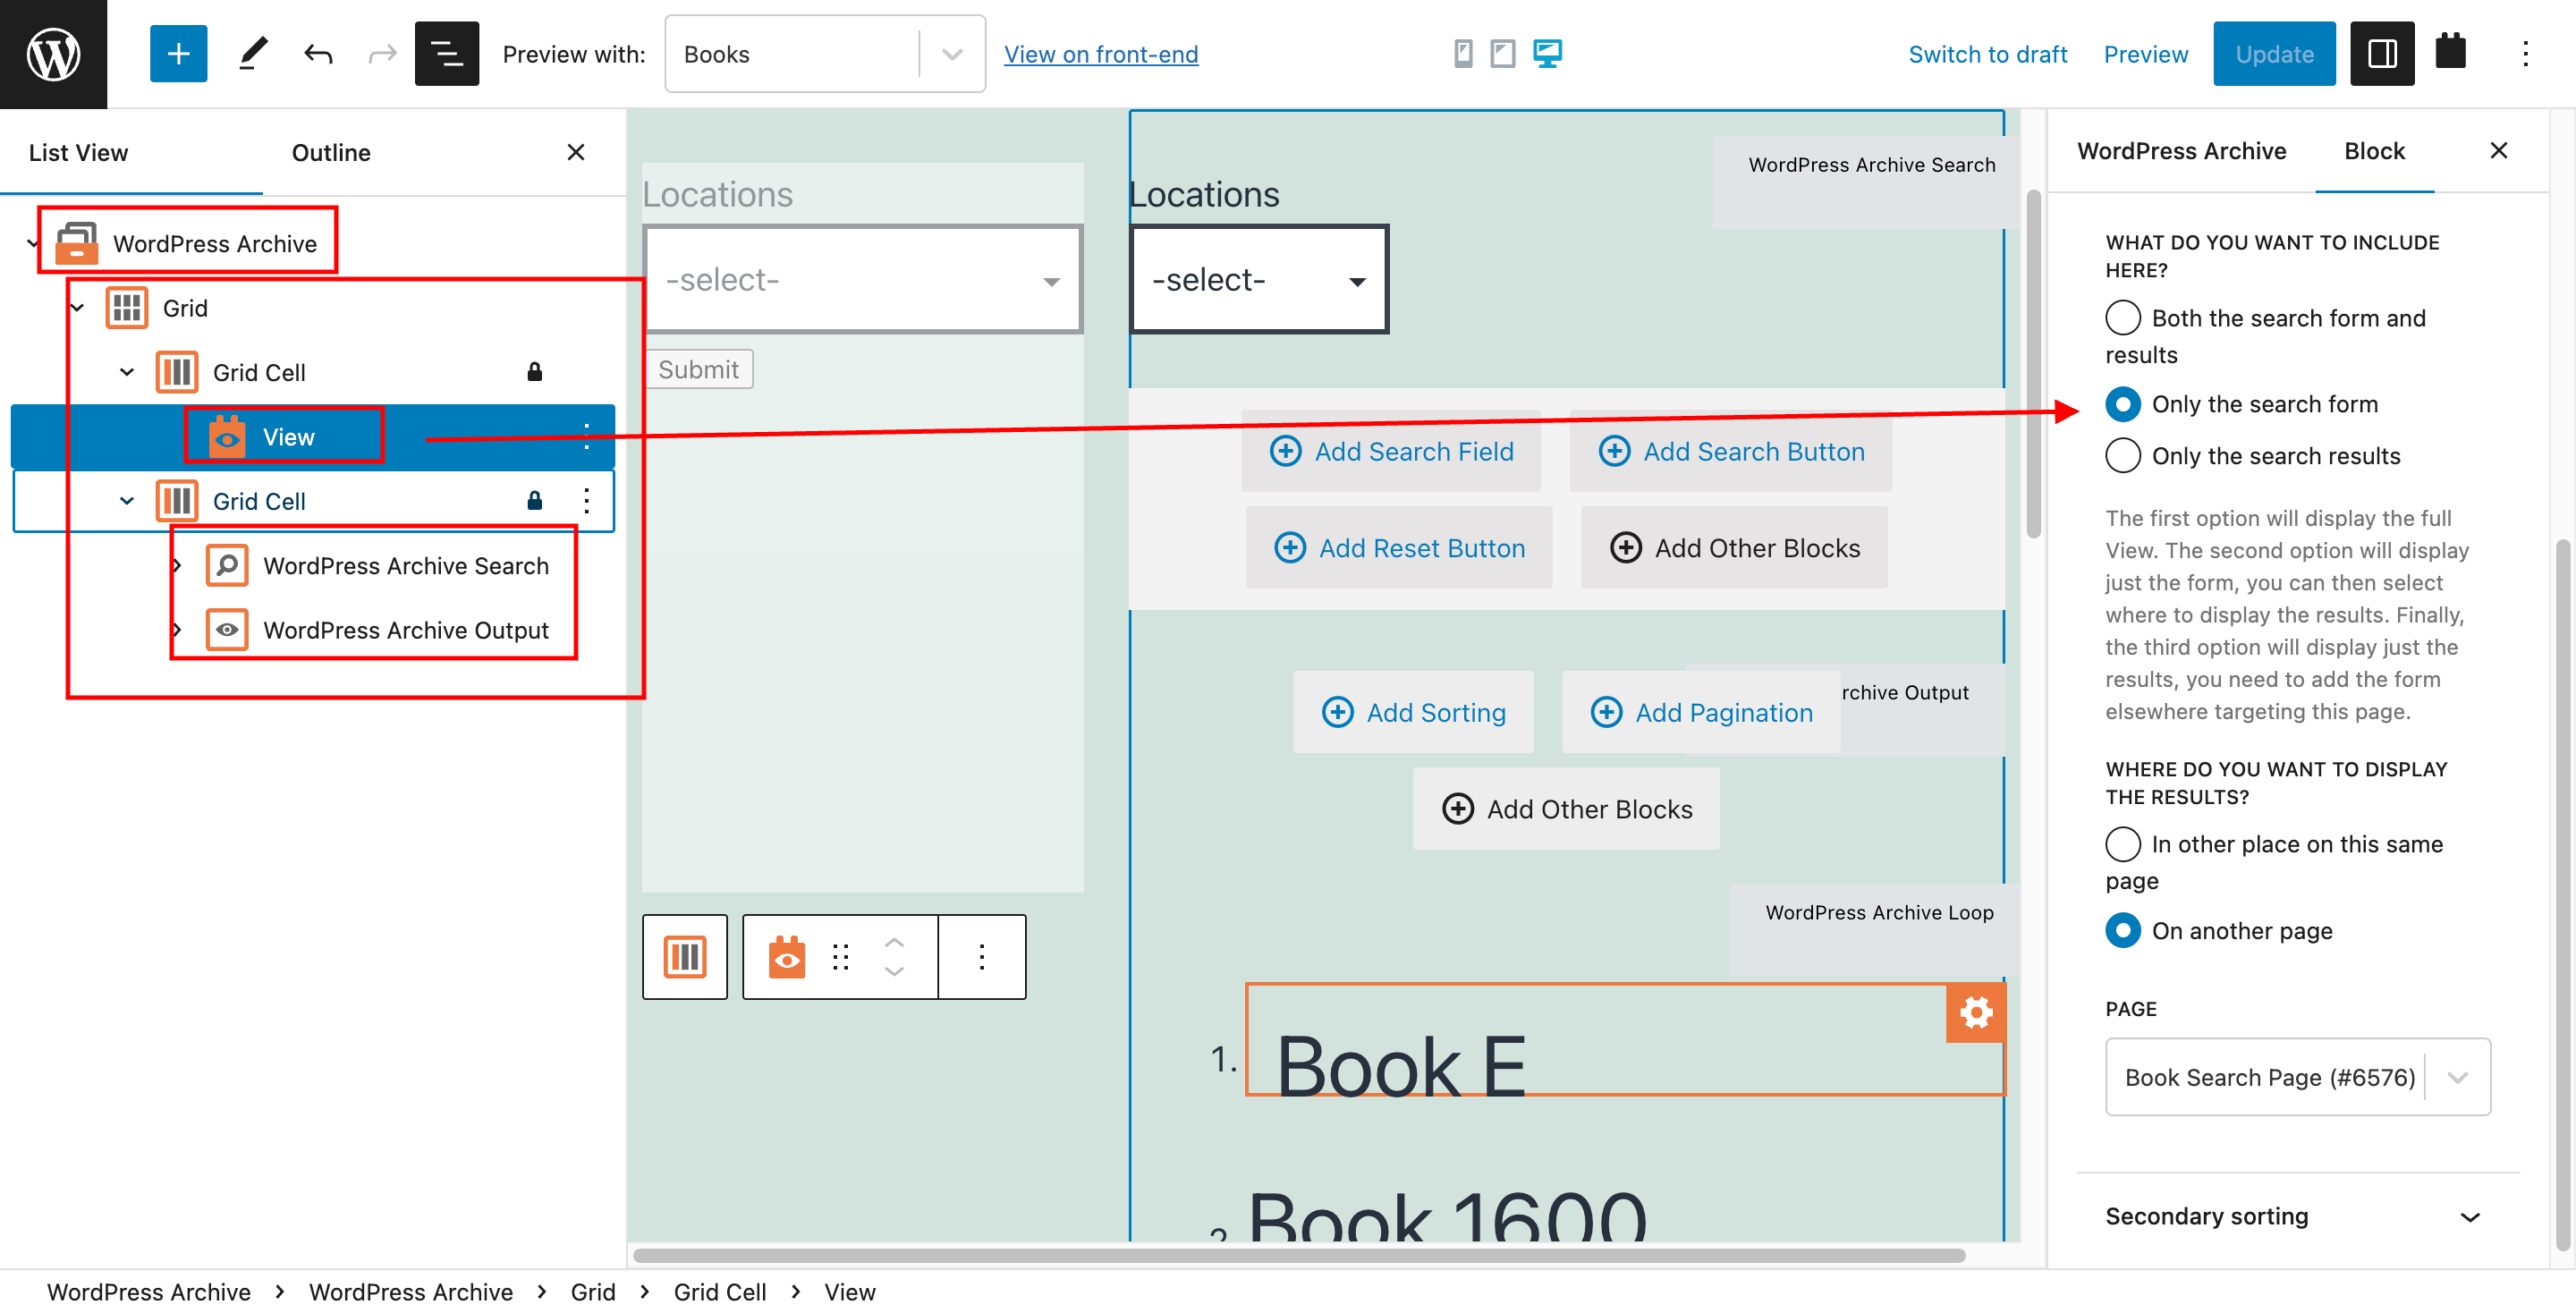Toggle the document overview list icon
Image resolution: width=2576 pixels, height=1313 pixels.
pyautogui.click(x=446, y=54)
